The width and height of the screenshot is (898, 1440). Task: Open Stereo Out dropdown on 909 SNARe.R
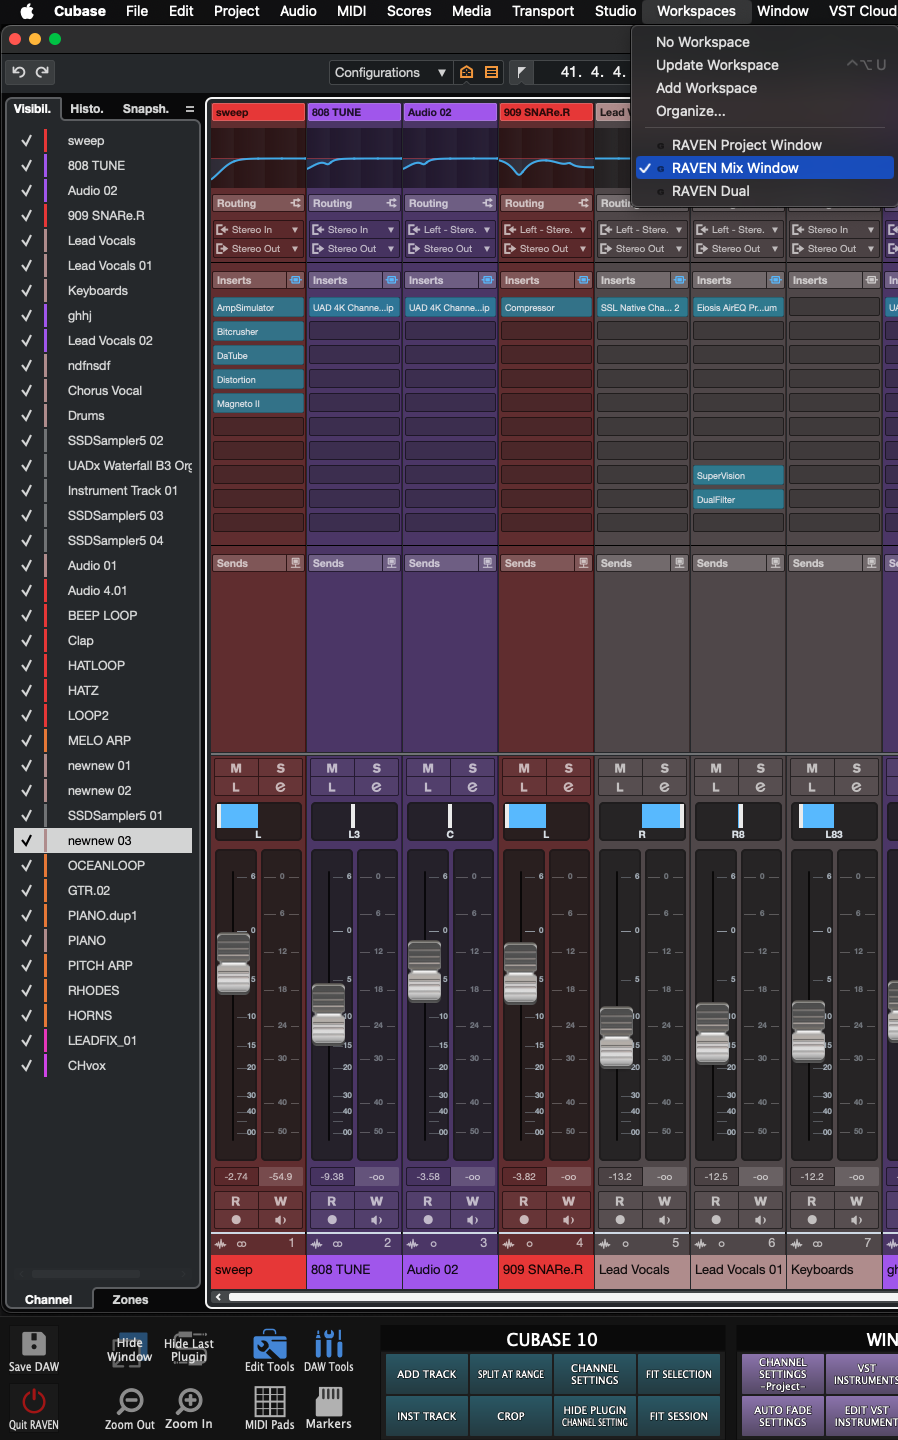tap(545, 249)
